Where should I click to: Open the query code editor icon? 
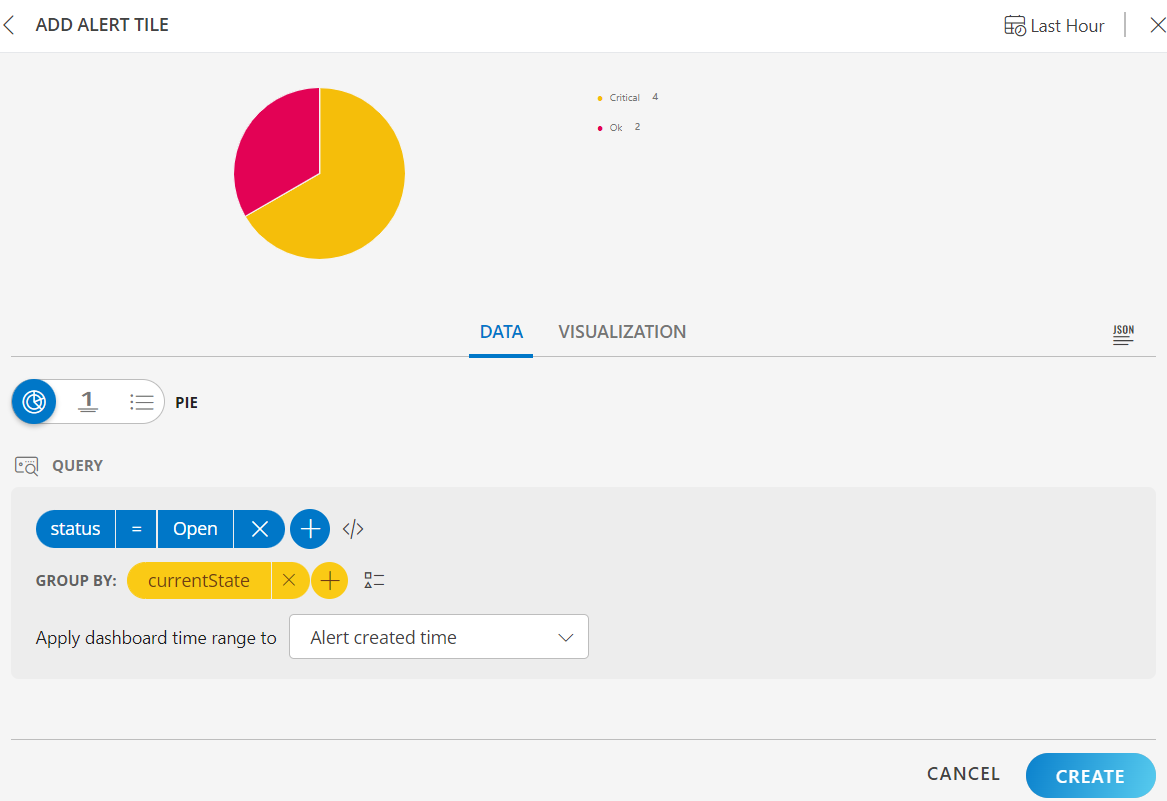coord(353,529)
